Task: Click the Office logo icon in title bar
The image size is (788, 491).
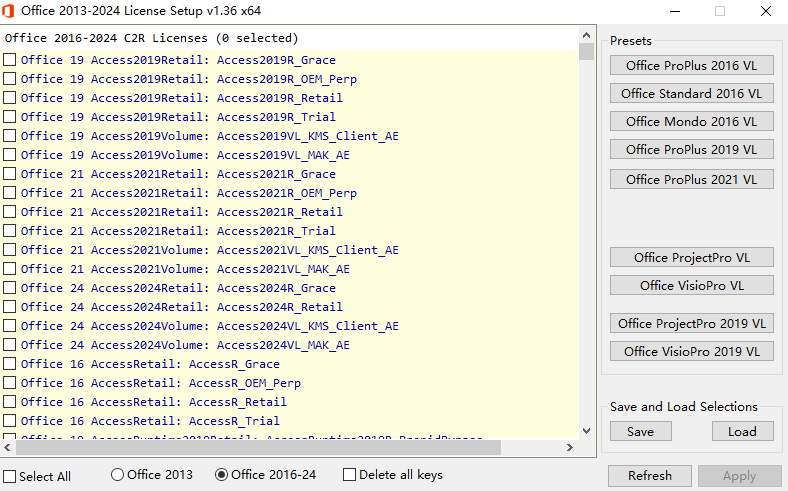Action: point(10,11)
